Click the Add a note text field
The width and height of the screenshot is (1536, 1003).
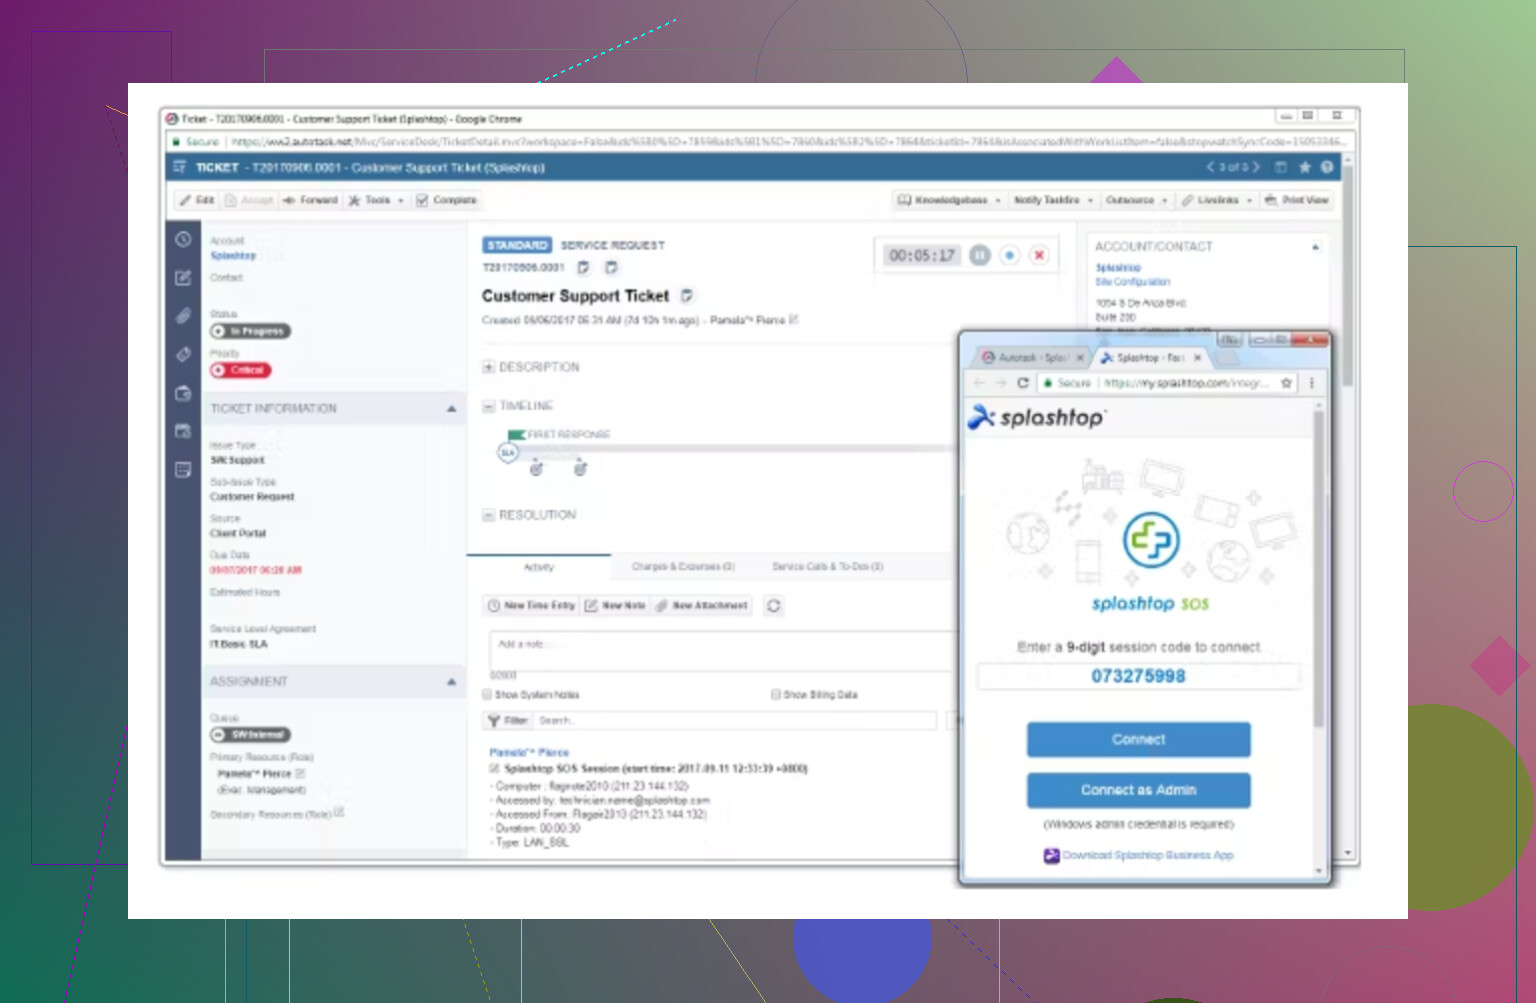[722, 650]
